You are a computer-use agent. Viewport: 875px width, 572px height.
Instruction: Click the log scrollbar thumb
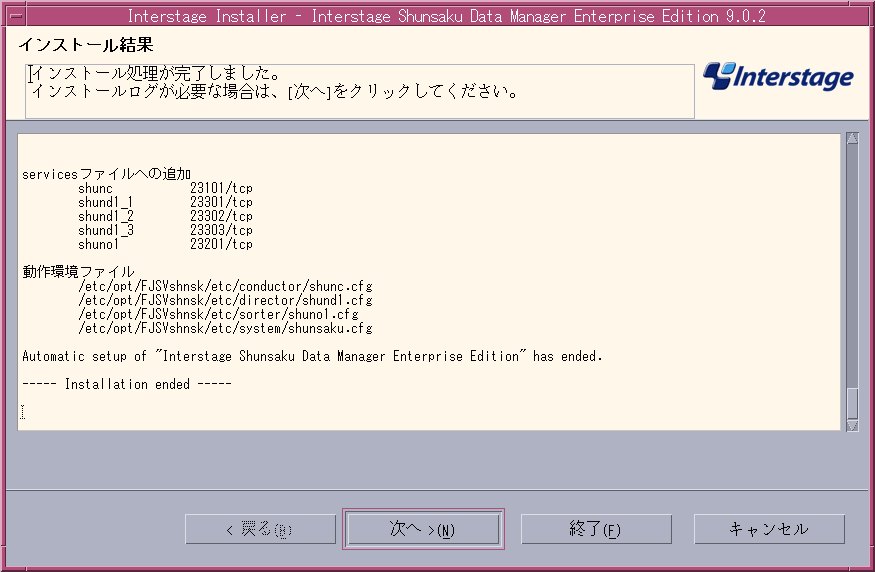(852, 403)
